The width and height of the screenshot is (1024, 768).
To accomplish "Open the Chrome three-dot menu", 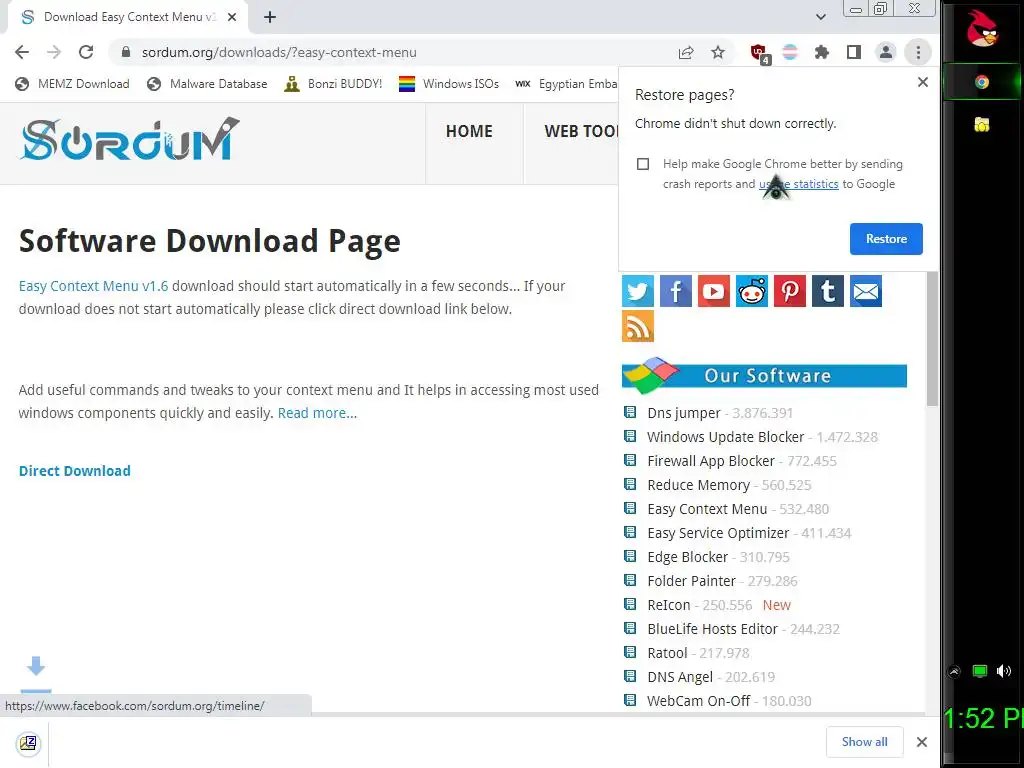I will point(918,52).
